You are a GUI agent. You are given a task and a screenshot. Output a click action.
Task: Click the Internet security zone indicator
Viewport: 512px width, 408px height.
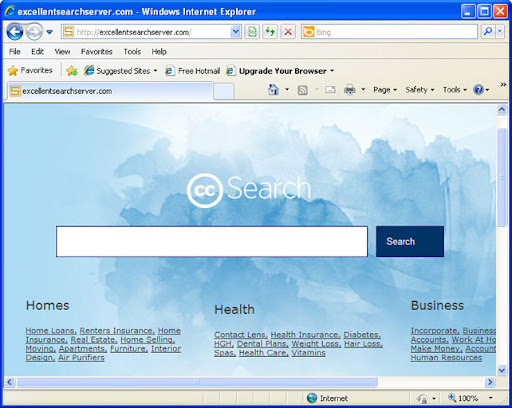[327, 398]
